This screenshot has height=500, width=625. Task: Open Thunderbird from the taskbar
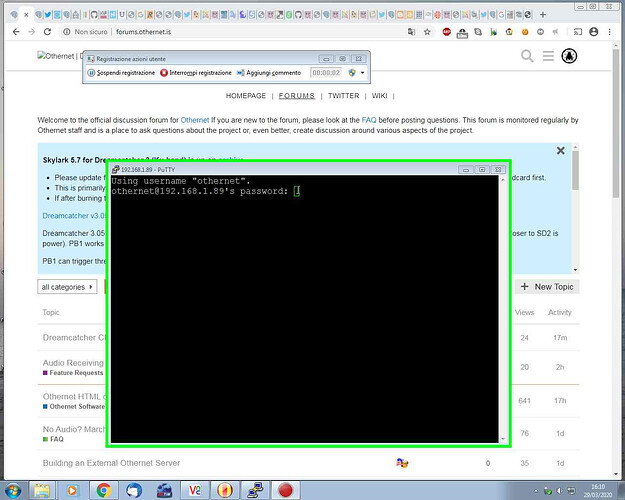click(134, 490)
